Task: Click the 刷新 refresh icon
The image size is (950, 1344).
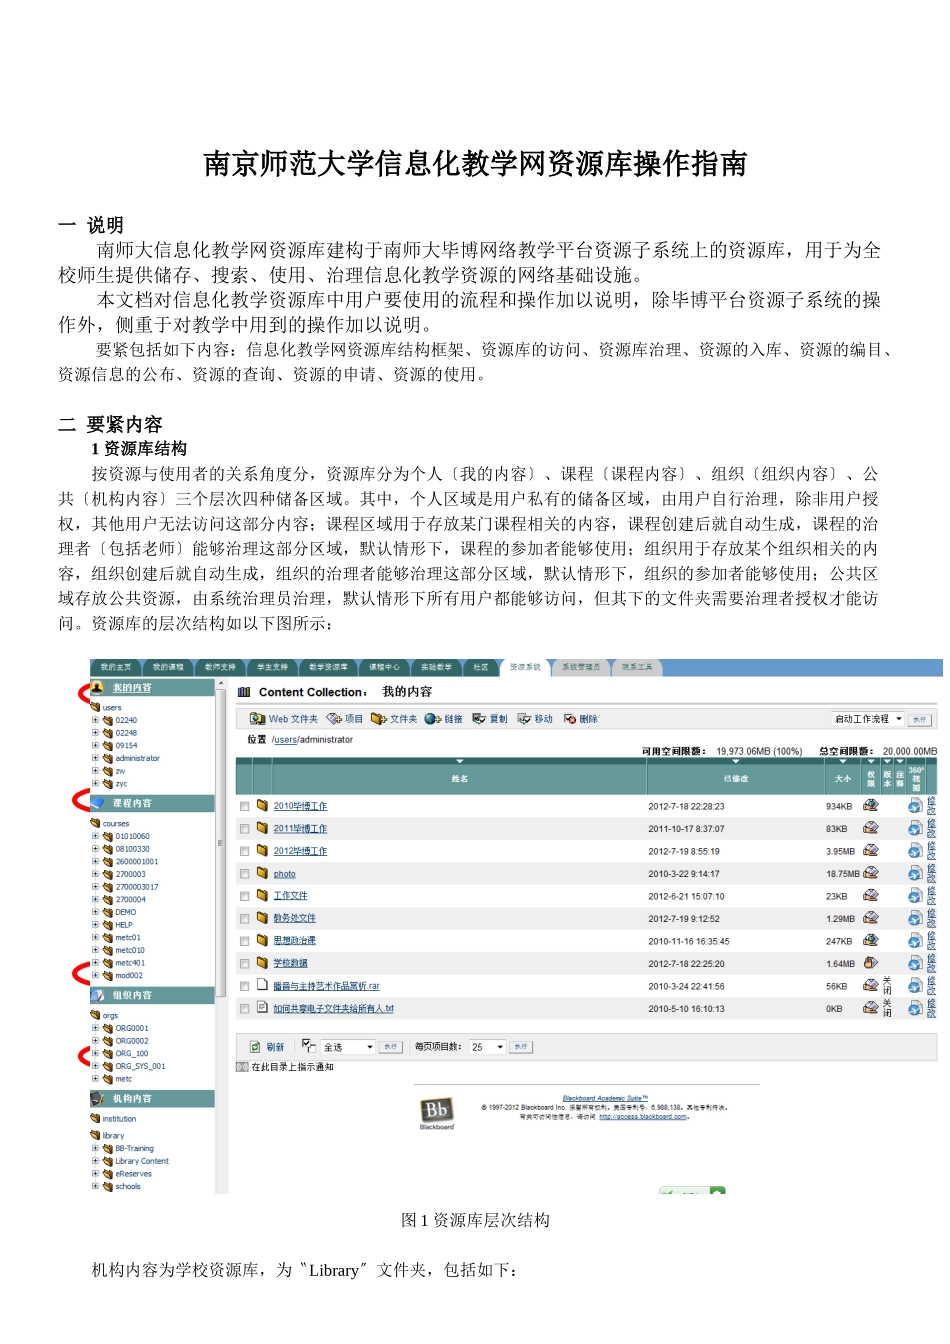Action: pyautogui.click(x=256, y=1047)
